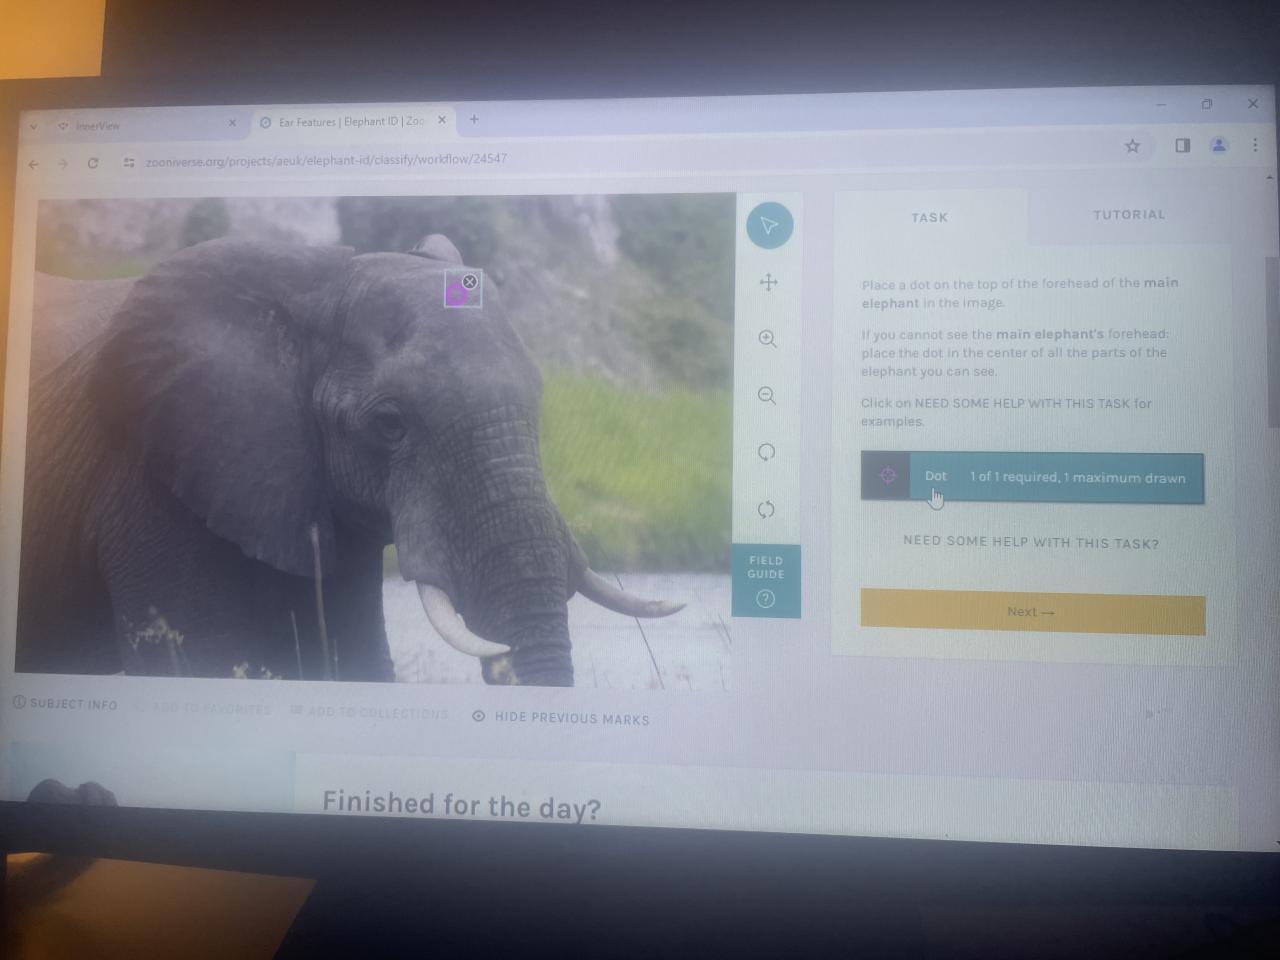Hide previous marks
This screenshot has height=960, width=1280.
pos(561,718)
